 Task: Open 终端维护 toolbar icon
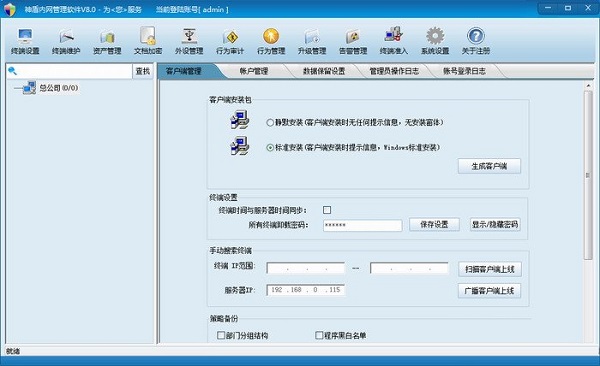(x=66, y=41)
